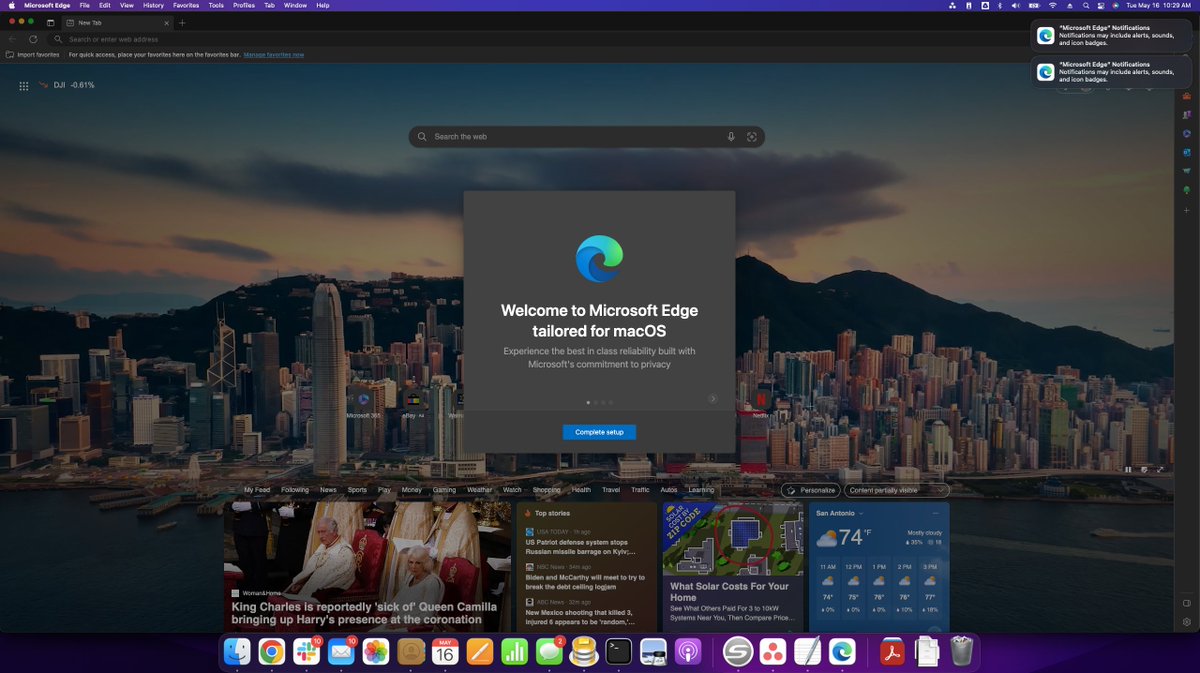This screenshot has height=673, width=1200.
Task: Click the Wi-Fi status icon in menu bar
Action: click(x=1052, y=5)
